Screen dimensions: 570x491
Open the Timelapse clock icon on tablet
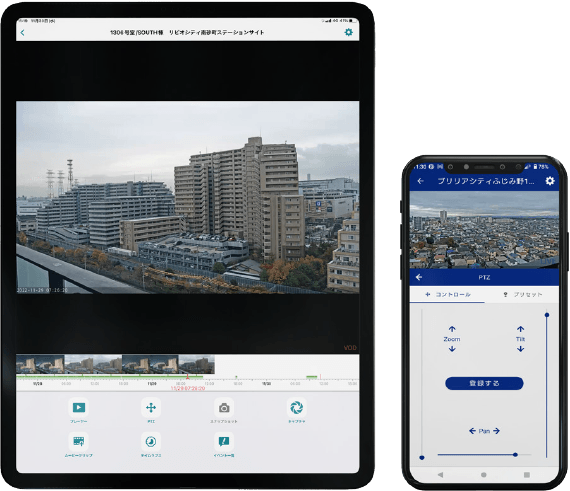(151, 441)
